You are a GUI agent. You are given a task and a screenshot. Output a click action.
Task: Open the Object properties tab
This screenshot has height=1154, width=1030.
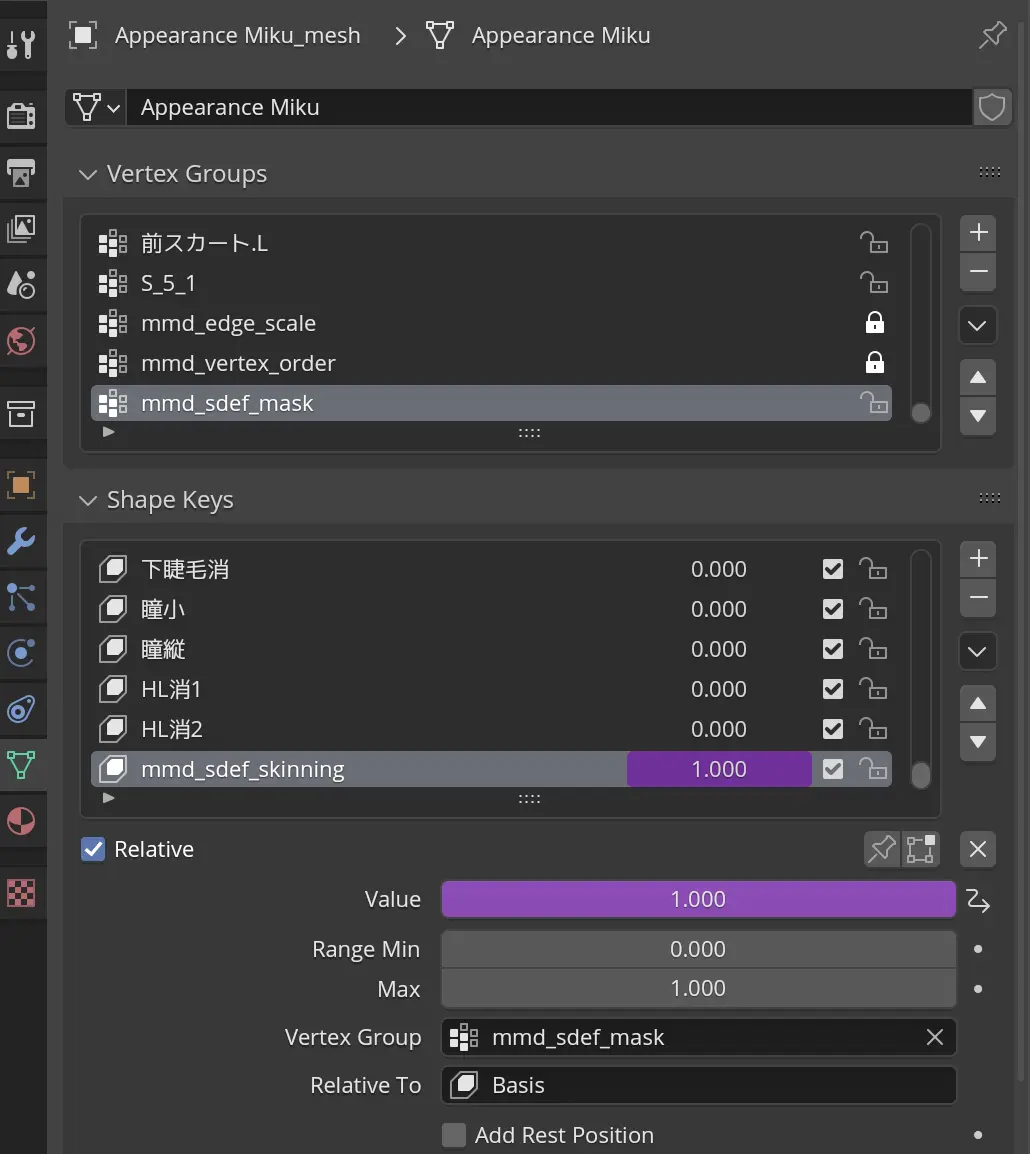click(x=21, y=485)
